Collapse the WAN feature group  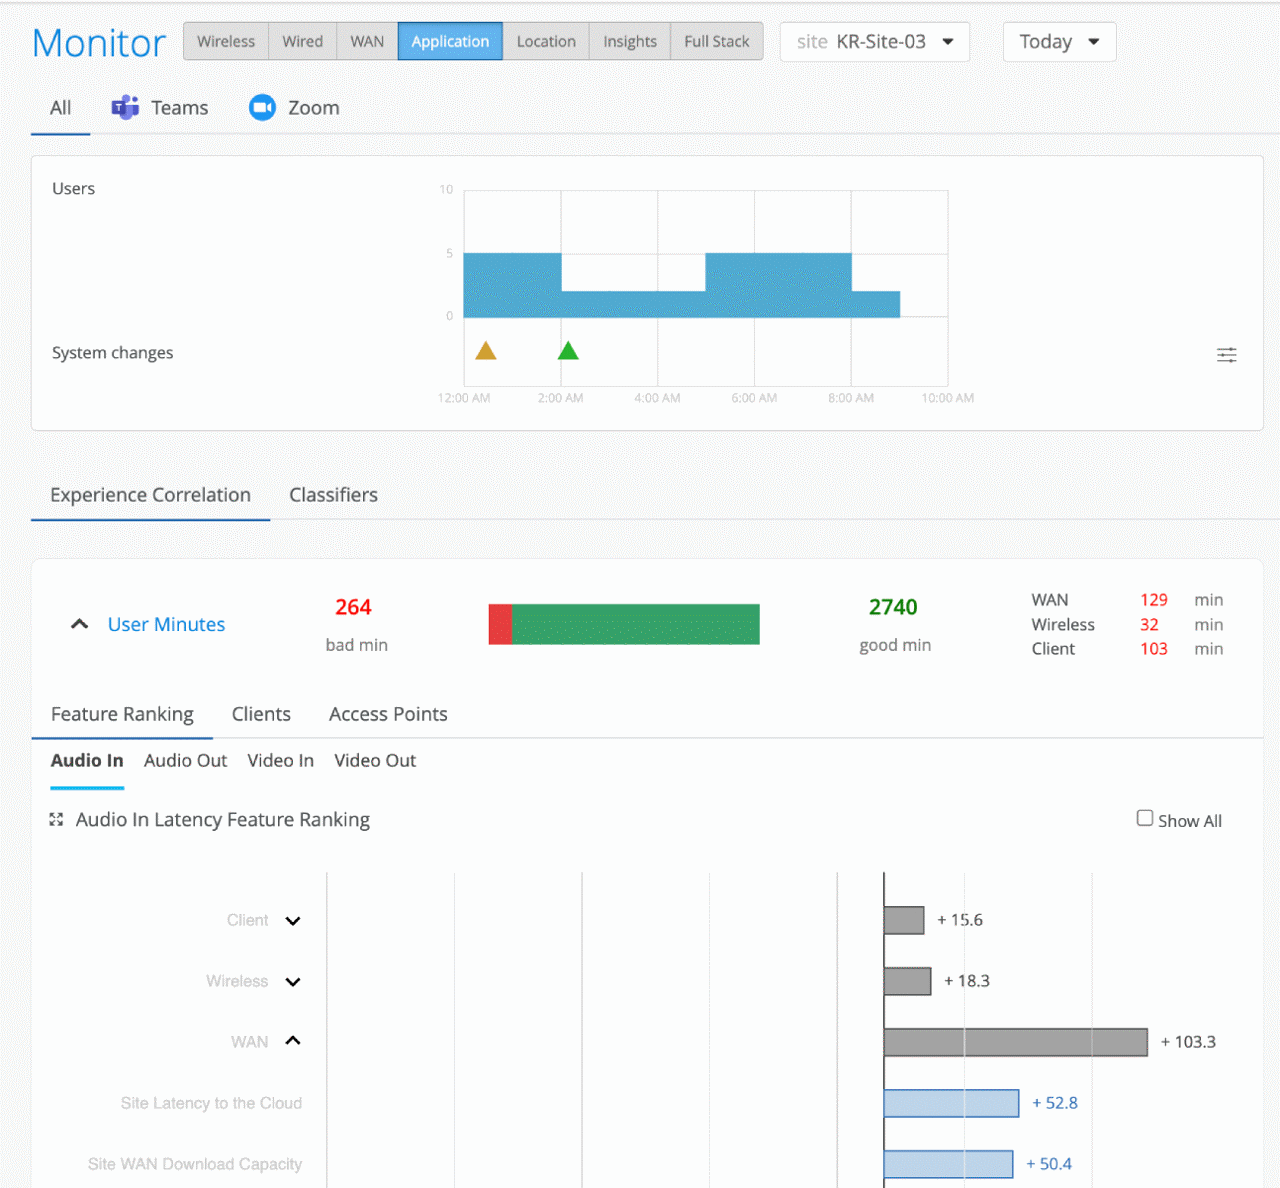tap(293, 1041)
